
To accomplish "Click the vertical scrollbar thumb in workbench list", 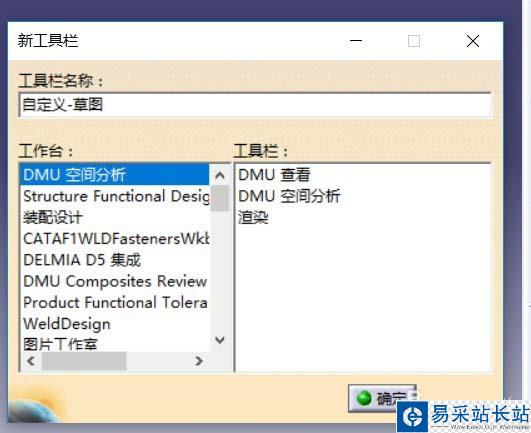I will [220, 198].
